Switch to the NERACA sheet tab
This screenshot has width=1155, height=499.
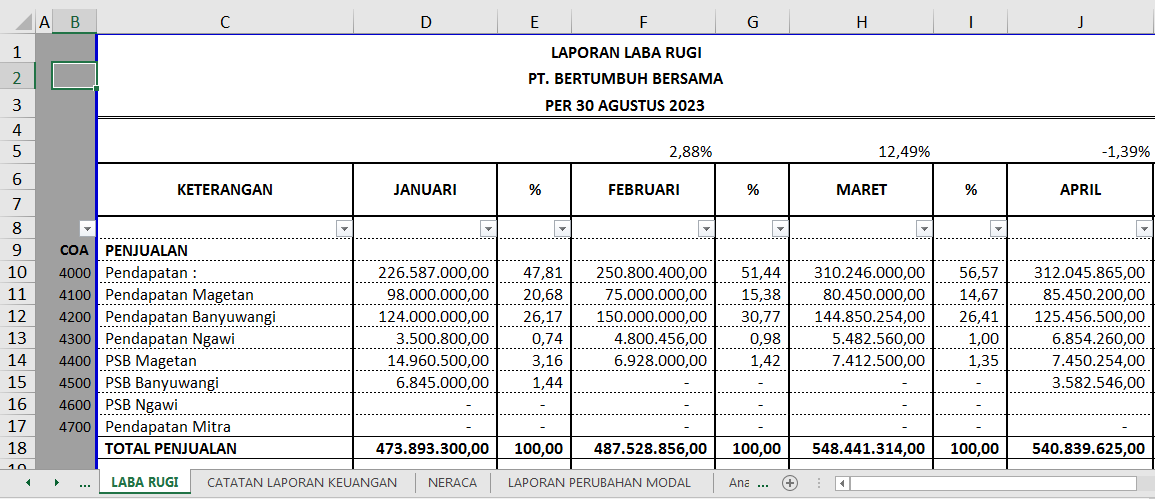pyautogui.click(x=454, y=483)
